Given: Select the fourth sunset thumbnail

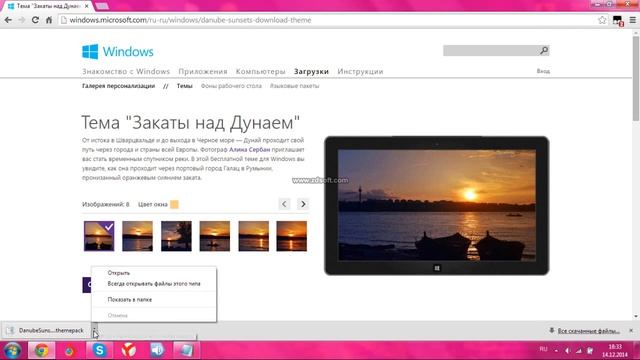Looking at the screenshot, I should [215, 236].
